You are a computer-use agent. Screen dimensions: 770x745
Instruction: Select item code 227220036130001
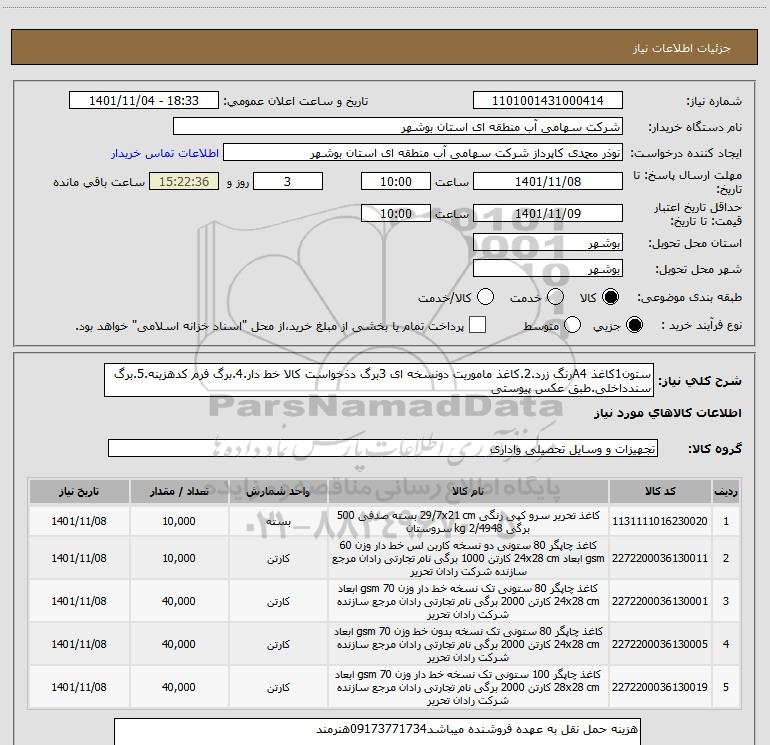660,601
